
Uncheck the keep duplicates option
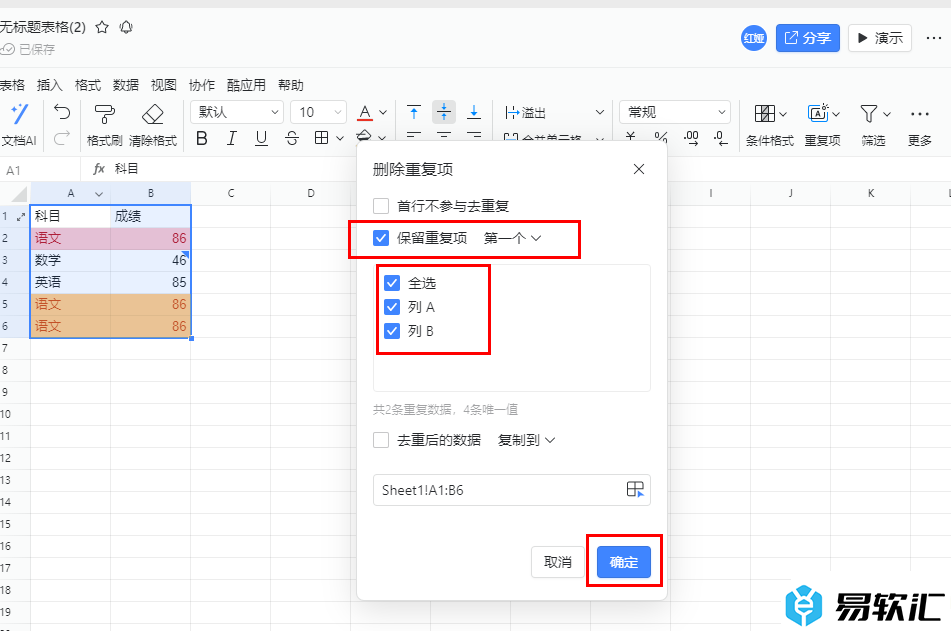(381, 238)
